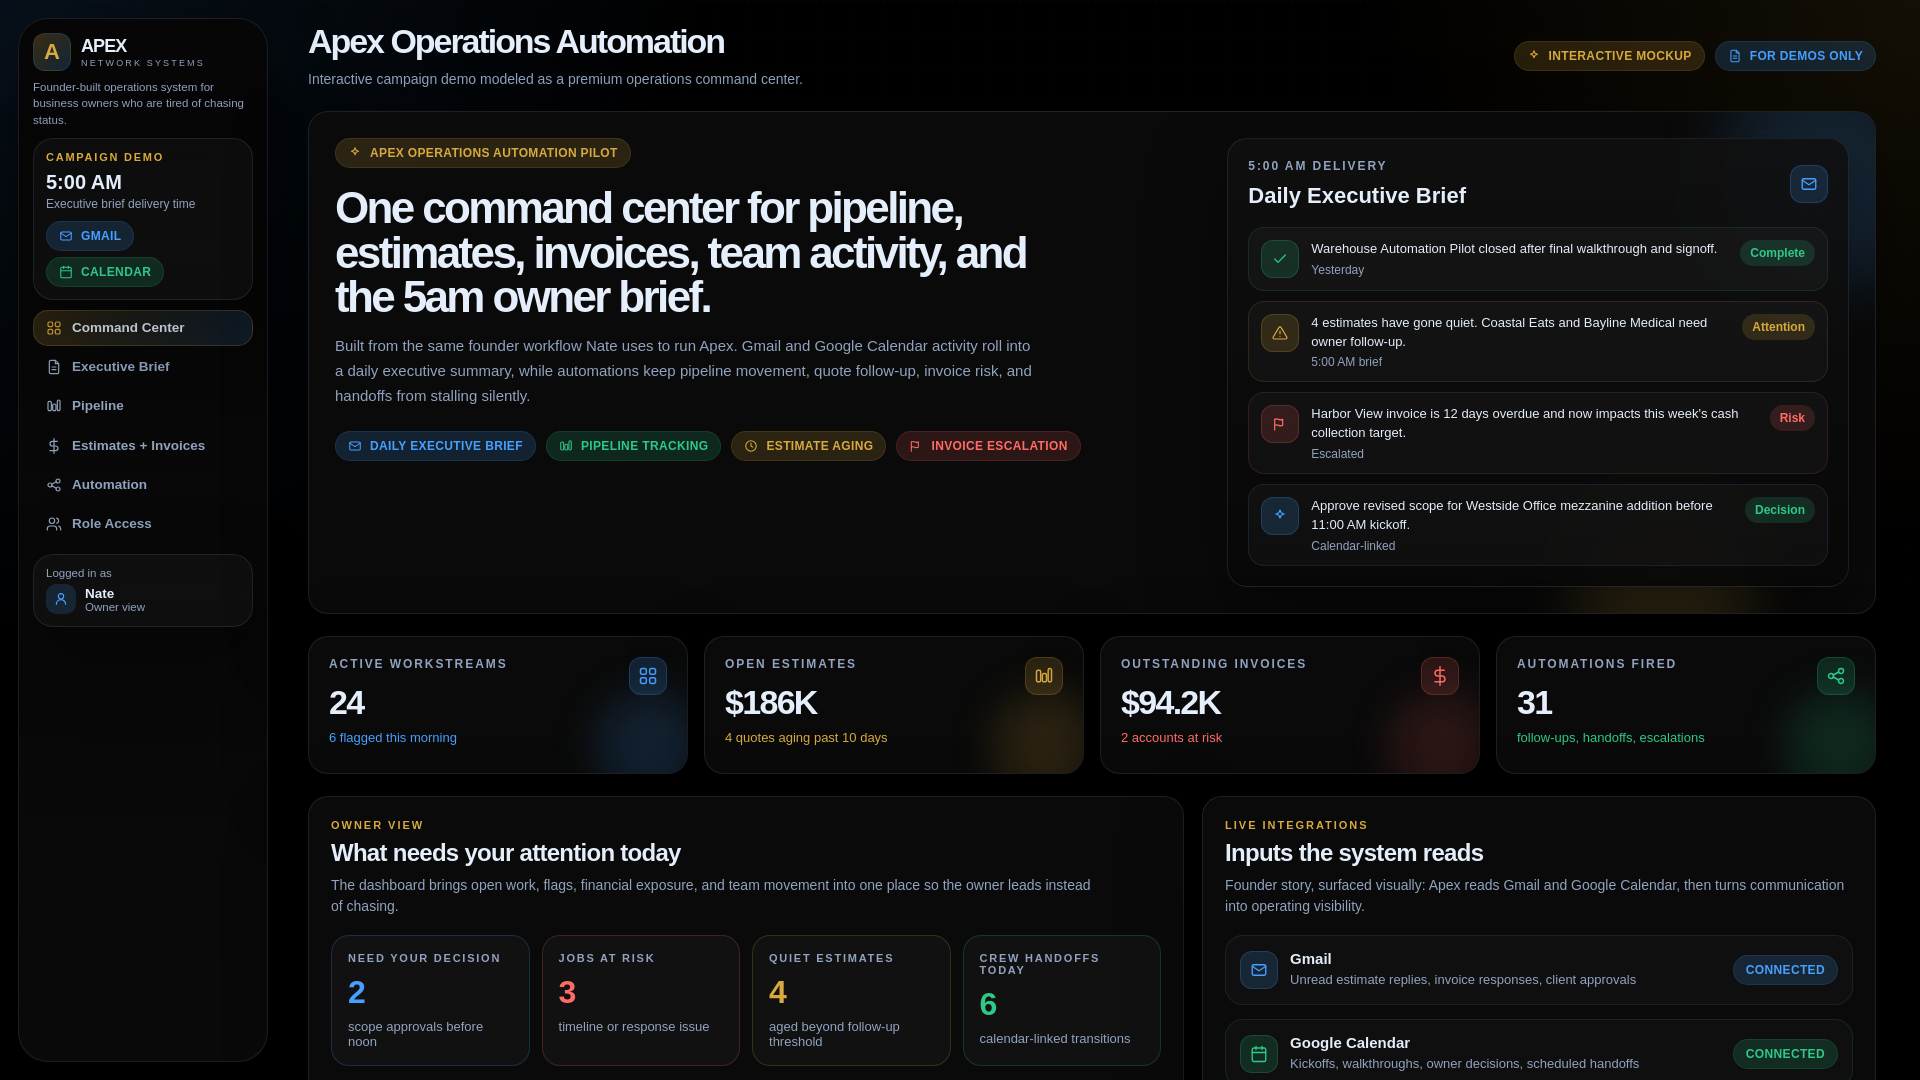The image size is (1920, 1080).
Task: Open the Need Your Decision tile
Action: coord(430,1000)
